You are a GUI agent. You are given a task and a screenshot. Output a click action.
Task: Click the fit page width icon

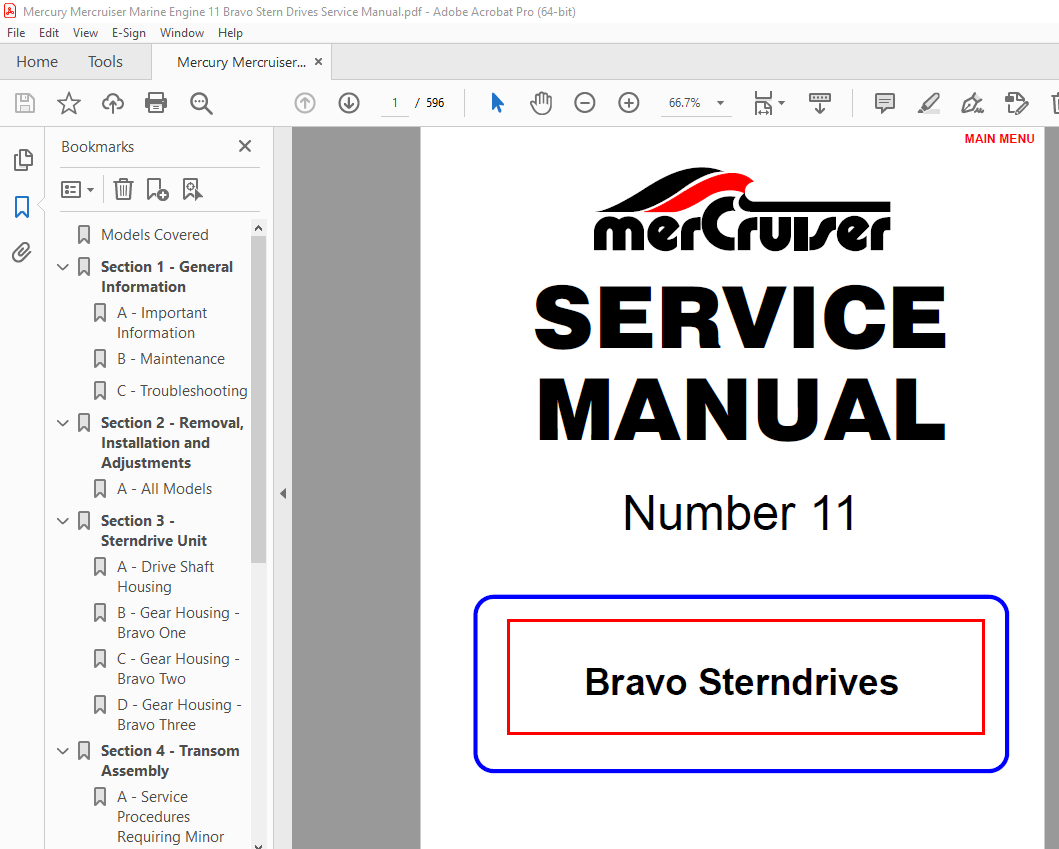763,103
